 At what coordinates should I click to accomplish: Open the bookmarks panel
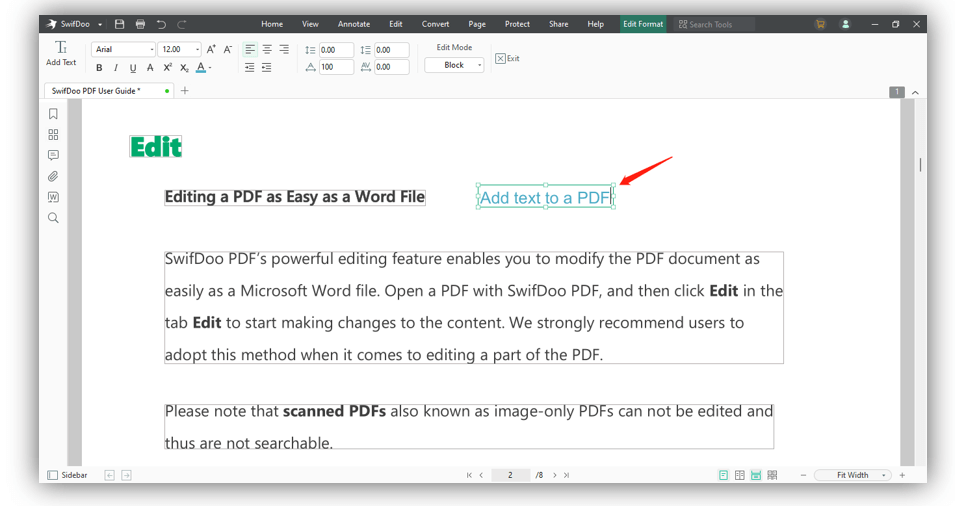coord(53,114)
